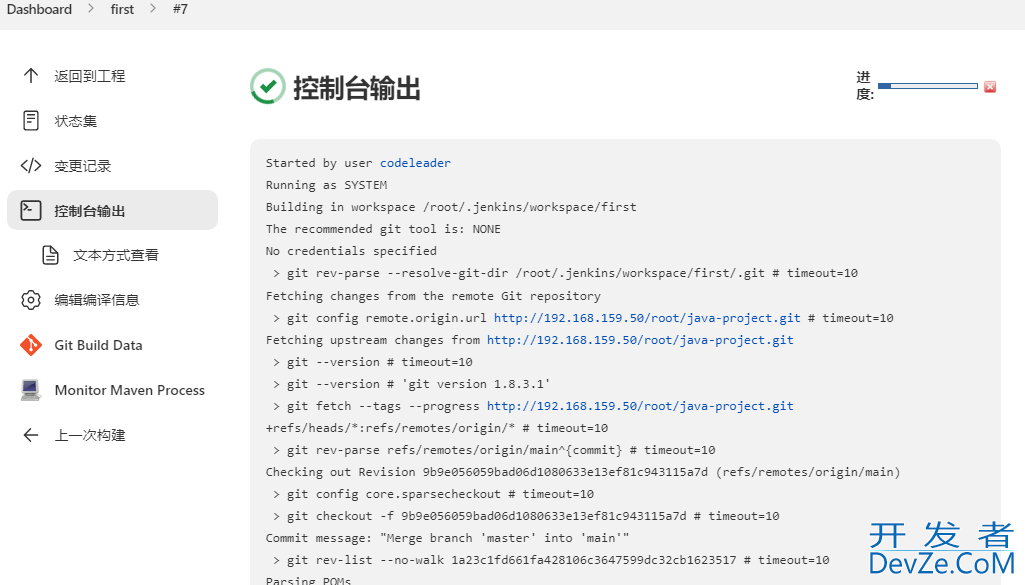Click the 'Running as SYSTEM' log line

326,185
